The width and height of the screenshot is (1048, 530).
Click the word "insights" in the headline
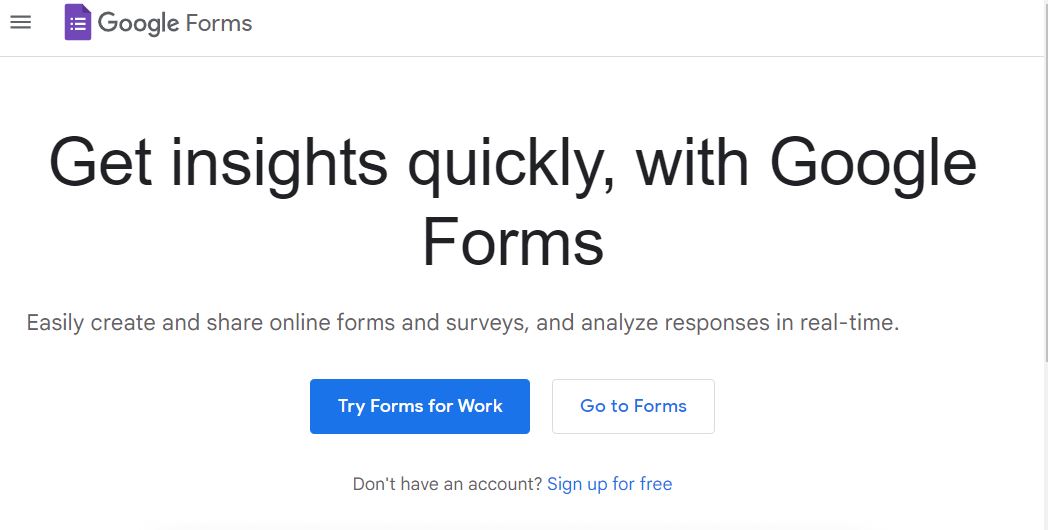(279, 162)
